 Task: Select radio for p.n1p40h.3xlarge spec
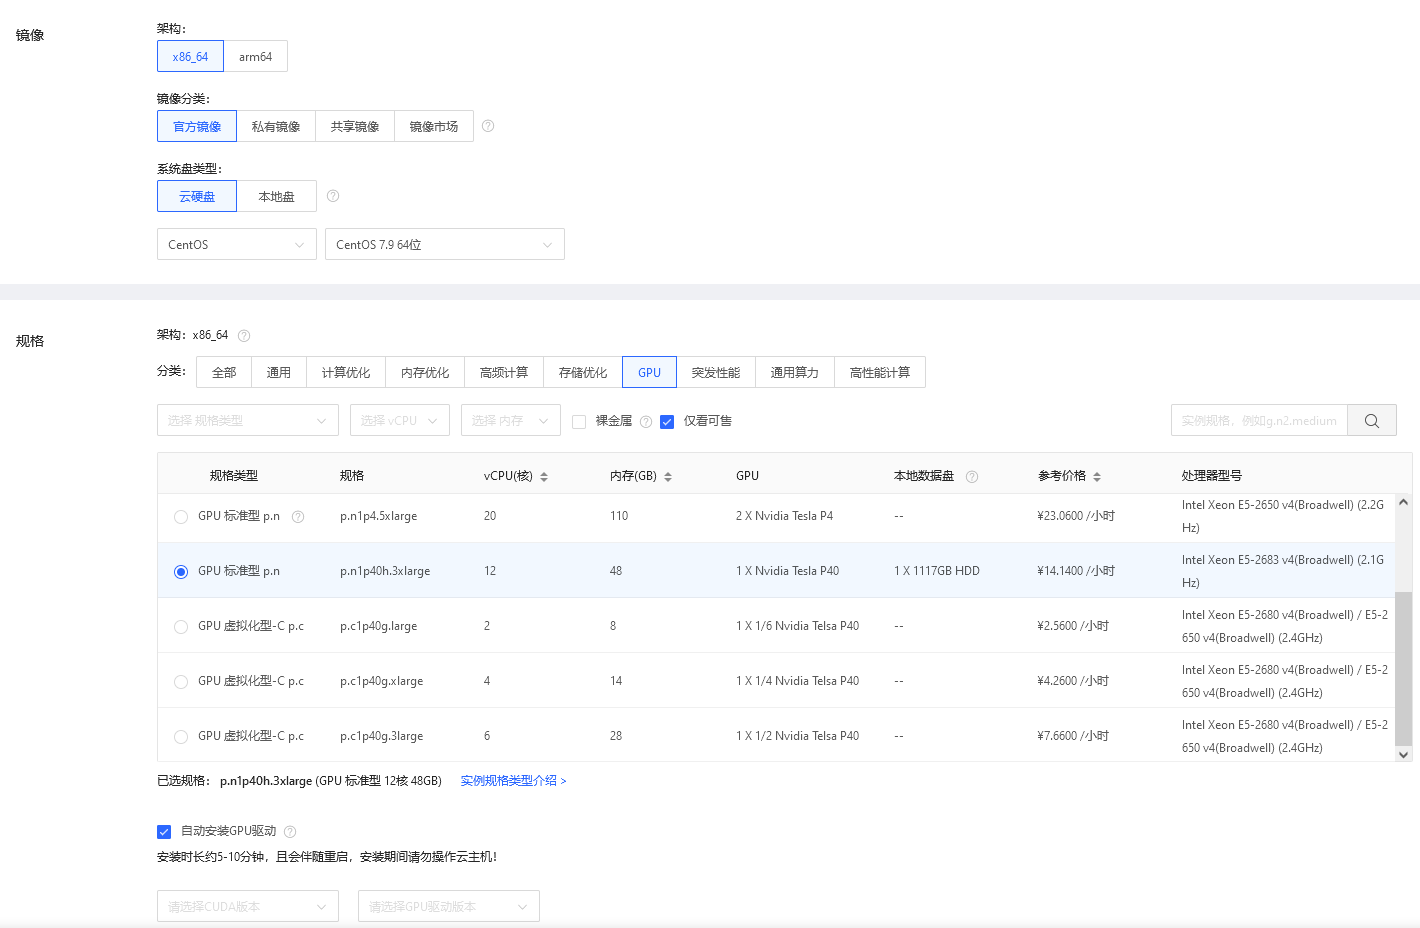point(181,572)
